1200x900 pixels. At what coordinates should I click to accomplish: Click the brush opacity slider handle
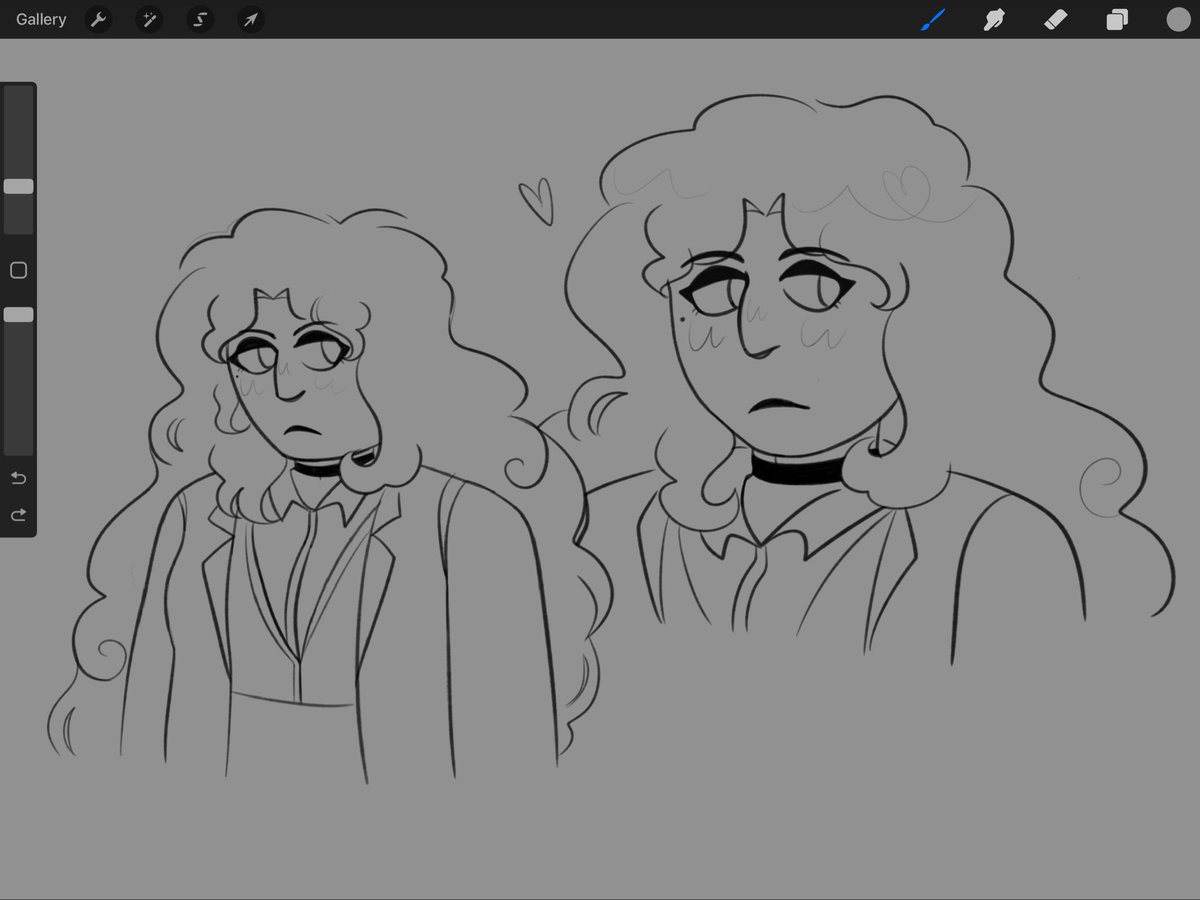pos(18,314)
